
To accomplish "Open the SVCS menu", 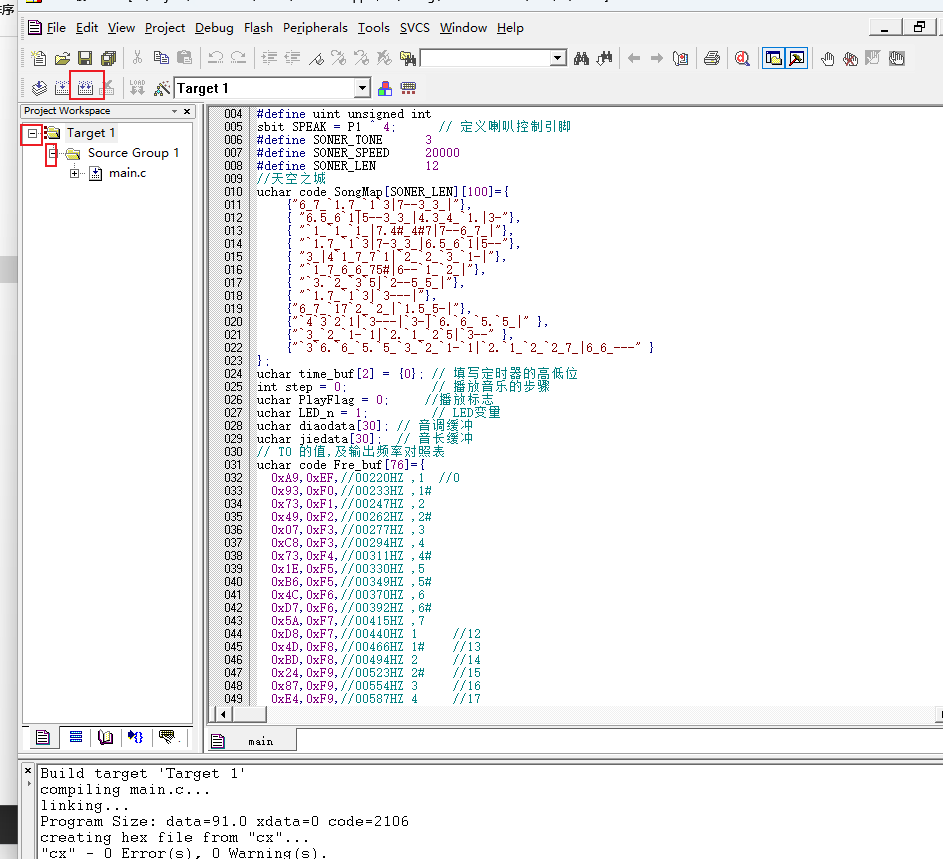I will [x=414, y=28].
